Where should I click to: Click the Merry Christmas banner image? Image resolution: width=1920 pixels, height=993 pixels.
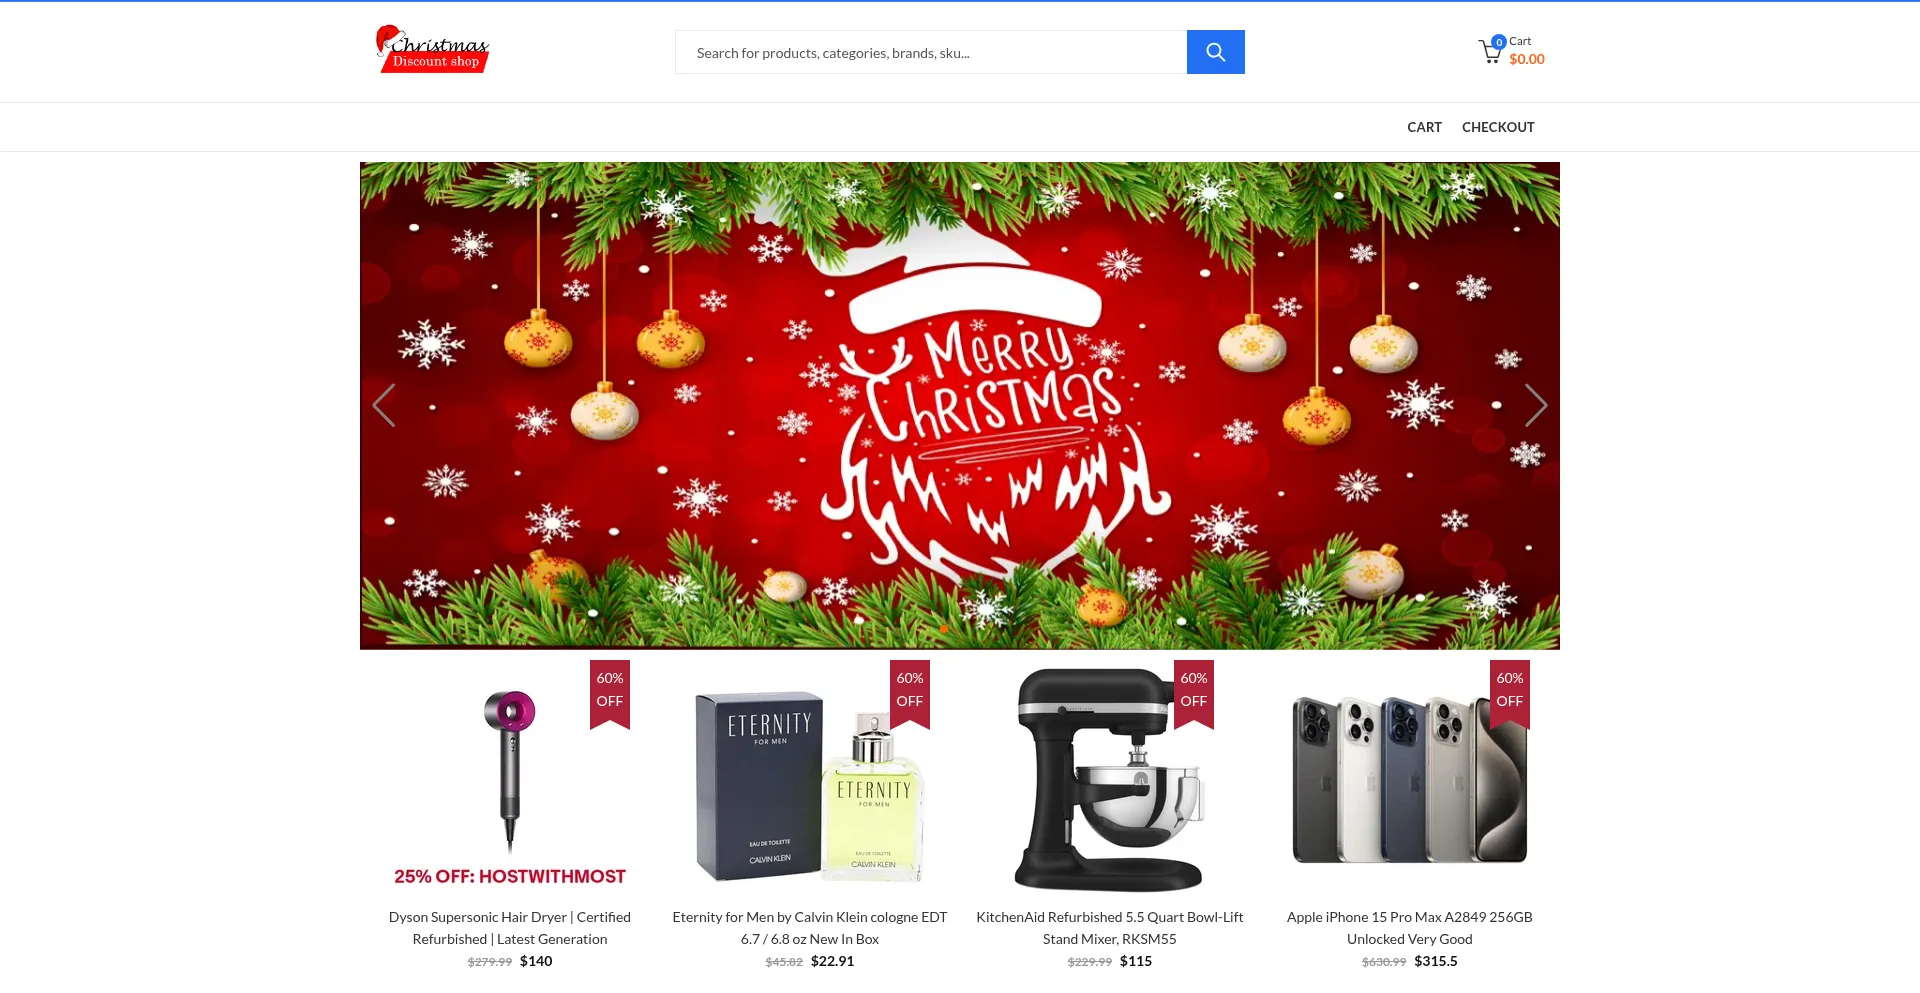click(x=960, y=406)
